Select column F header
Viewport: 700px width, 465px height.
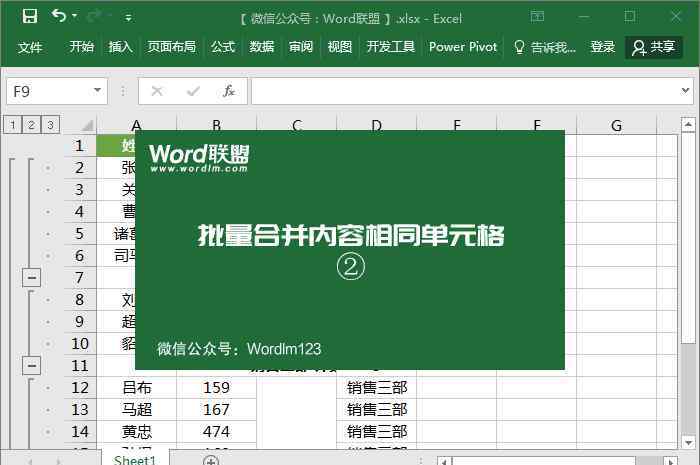click(537, 125)
